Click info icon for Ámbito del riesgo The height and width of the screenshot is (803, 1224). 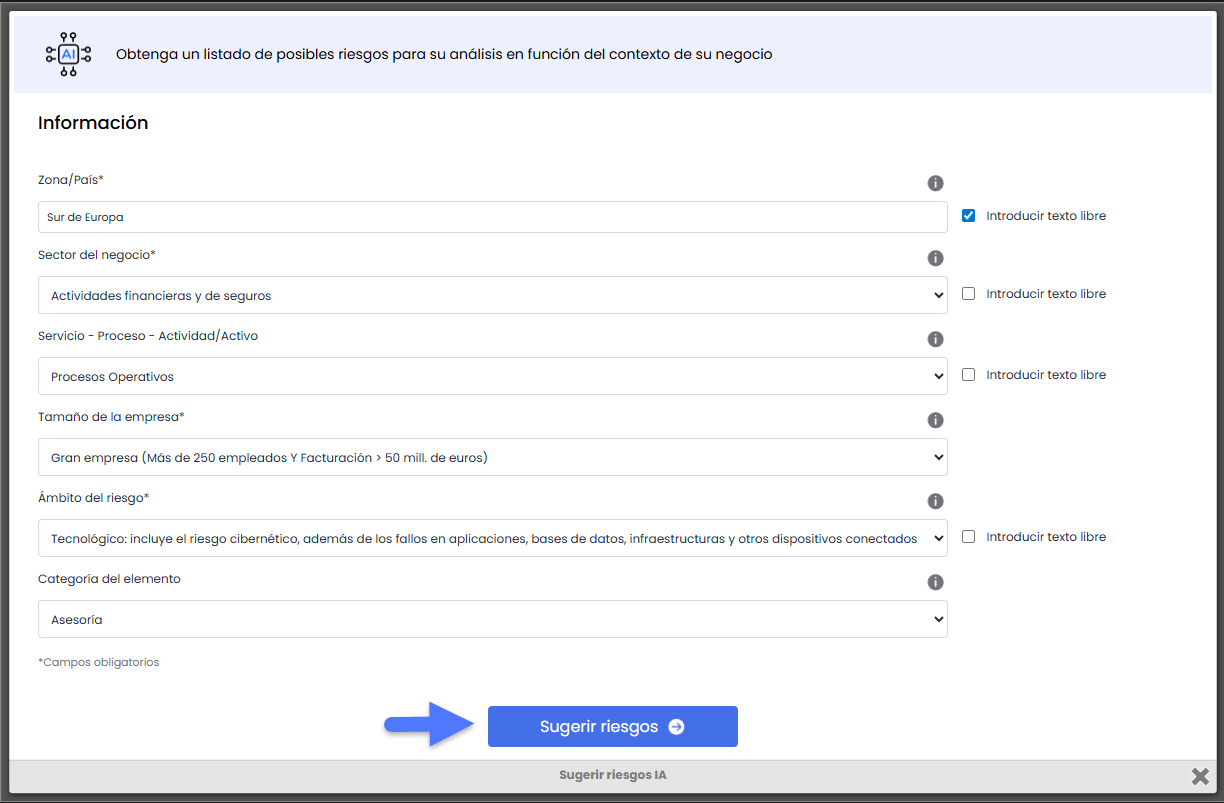[935, 501]
